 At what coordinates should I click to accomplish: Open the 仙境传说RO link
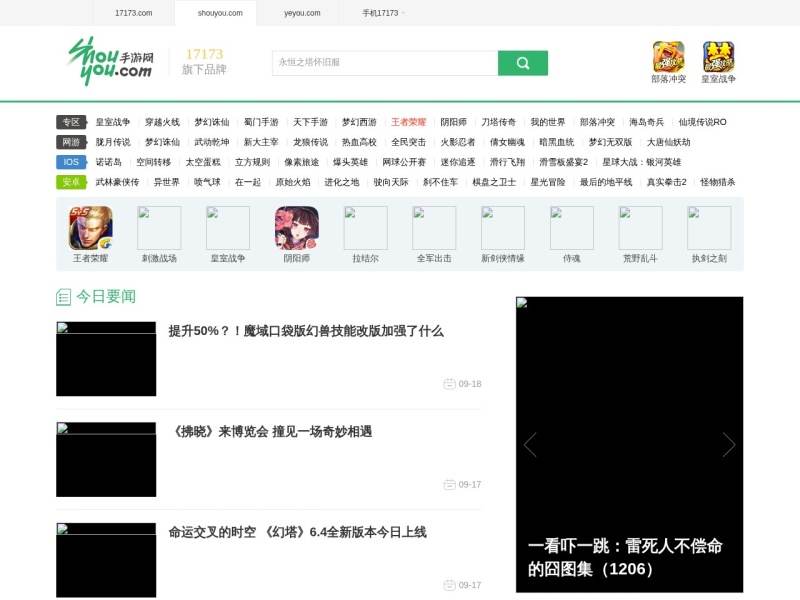[x=702, y=122]
